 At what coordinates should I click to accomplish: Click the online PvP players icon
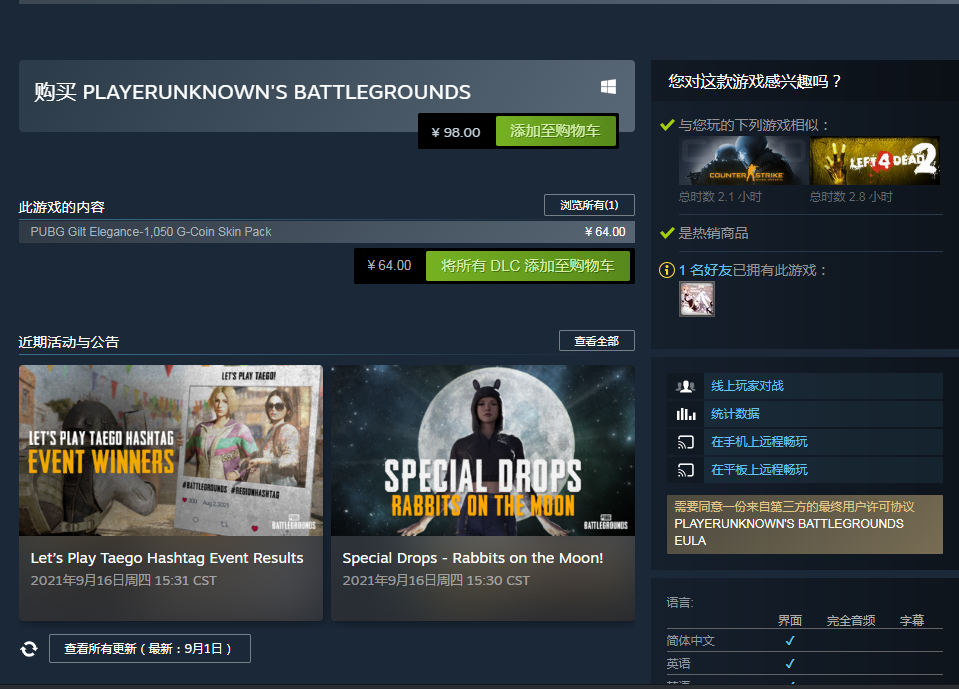coord(686,386)
